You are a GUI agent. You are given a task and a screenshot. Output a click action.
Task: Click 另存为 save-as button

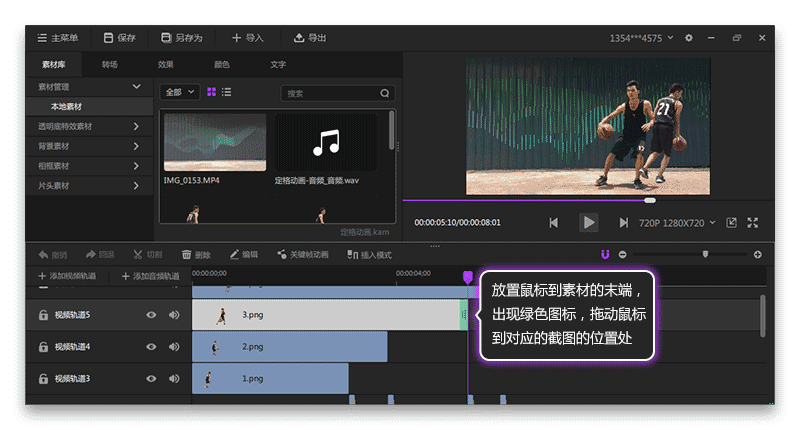[182, 38]
